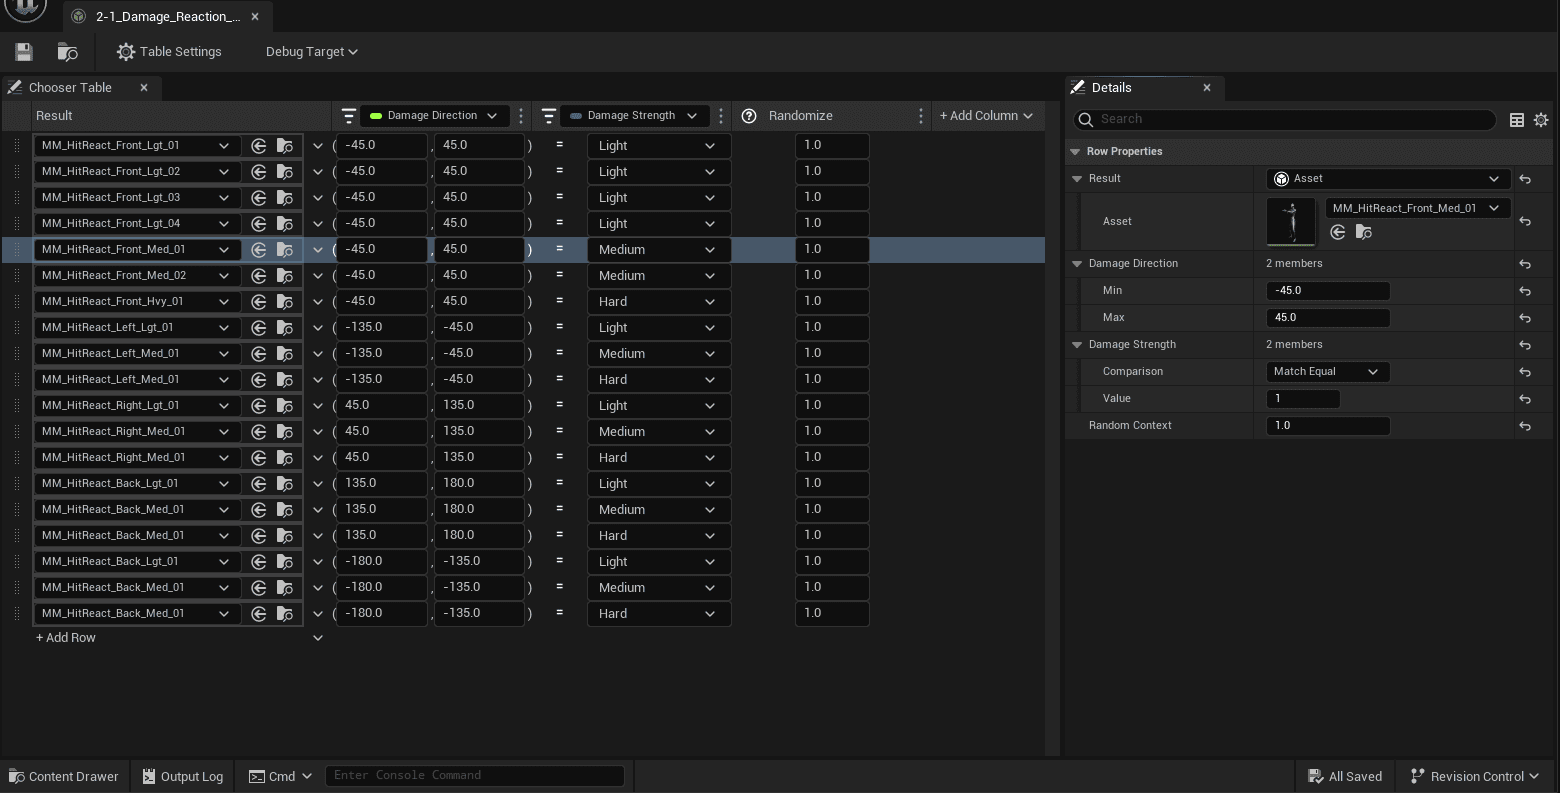This screenshot has width=1560, height=793.
Task: Click the Enter Console Command field
Action: coord(475,776)
